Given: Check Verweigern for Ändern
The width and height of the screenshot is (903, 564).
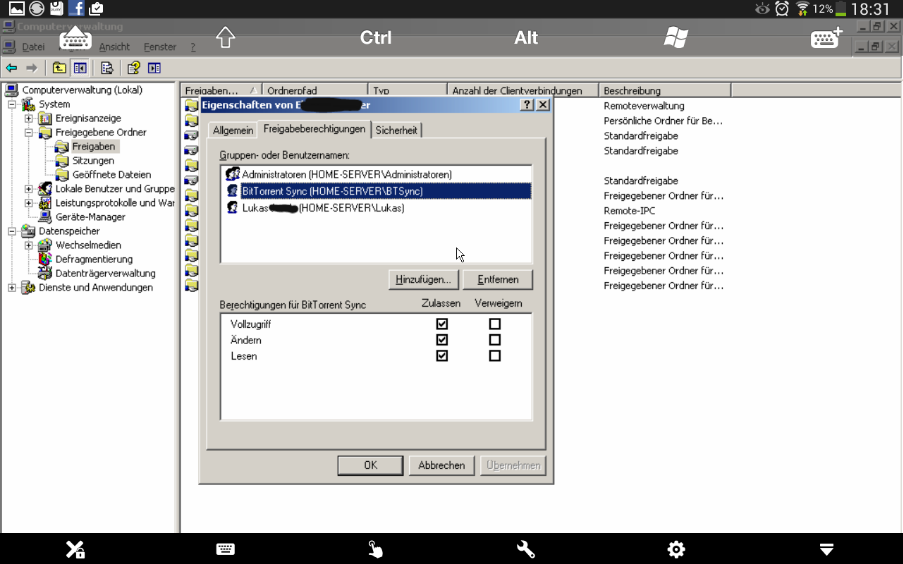Looking at the screenshot, I should 495,340.
